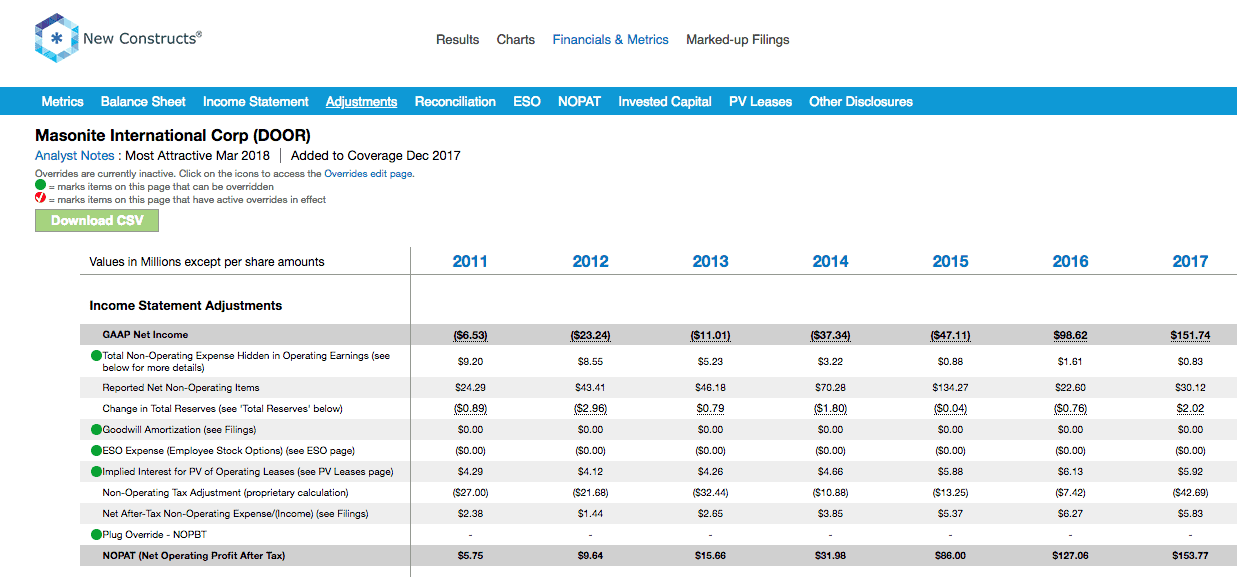Click green override dot for Implied Interest
The image size is (1237, 577).
coord(96,472)
